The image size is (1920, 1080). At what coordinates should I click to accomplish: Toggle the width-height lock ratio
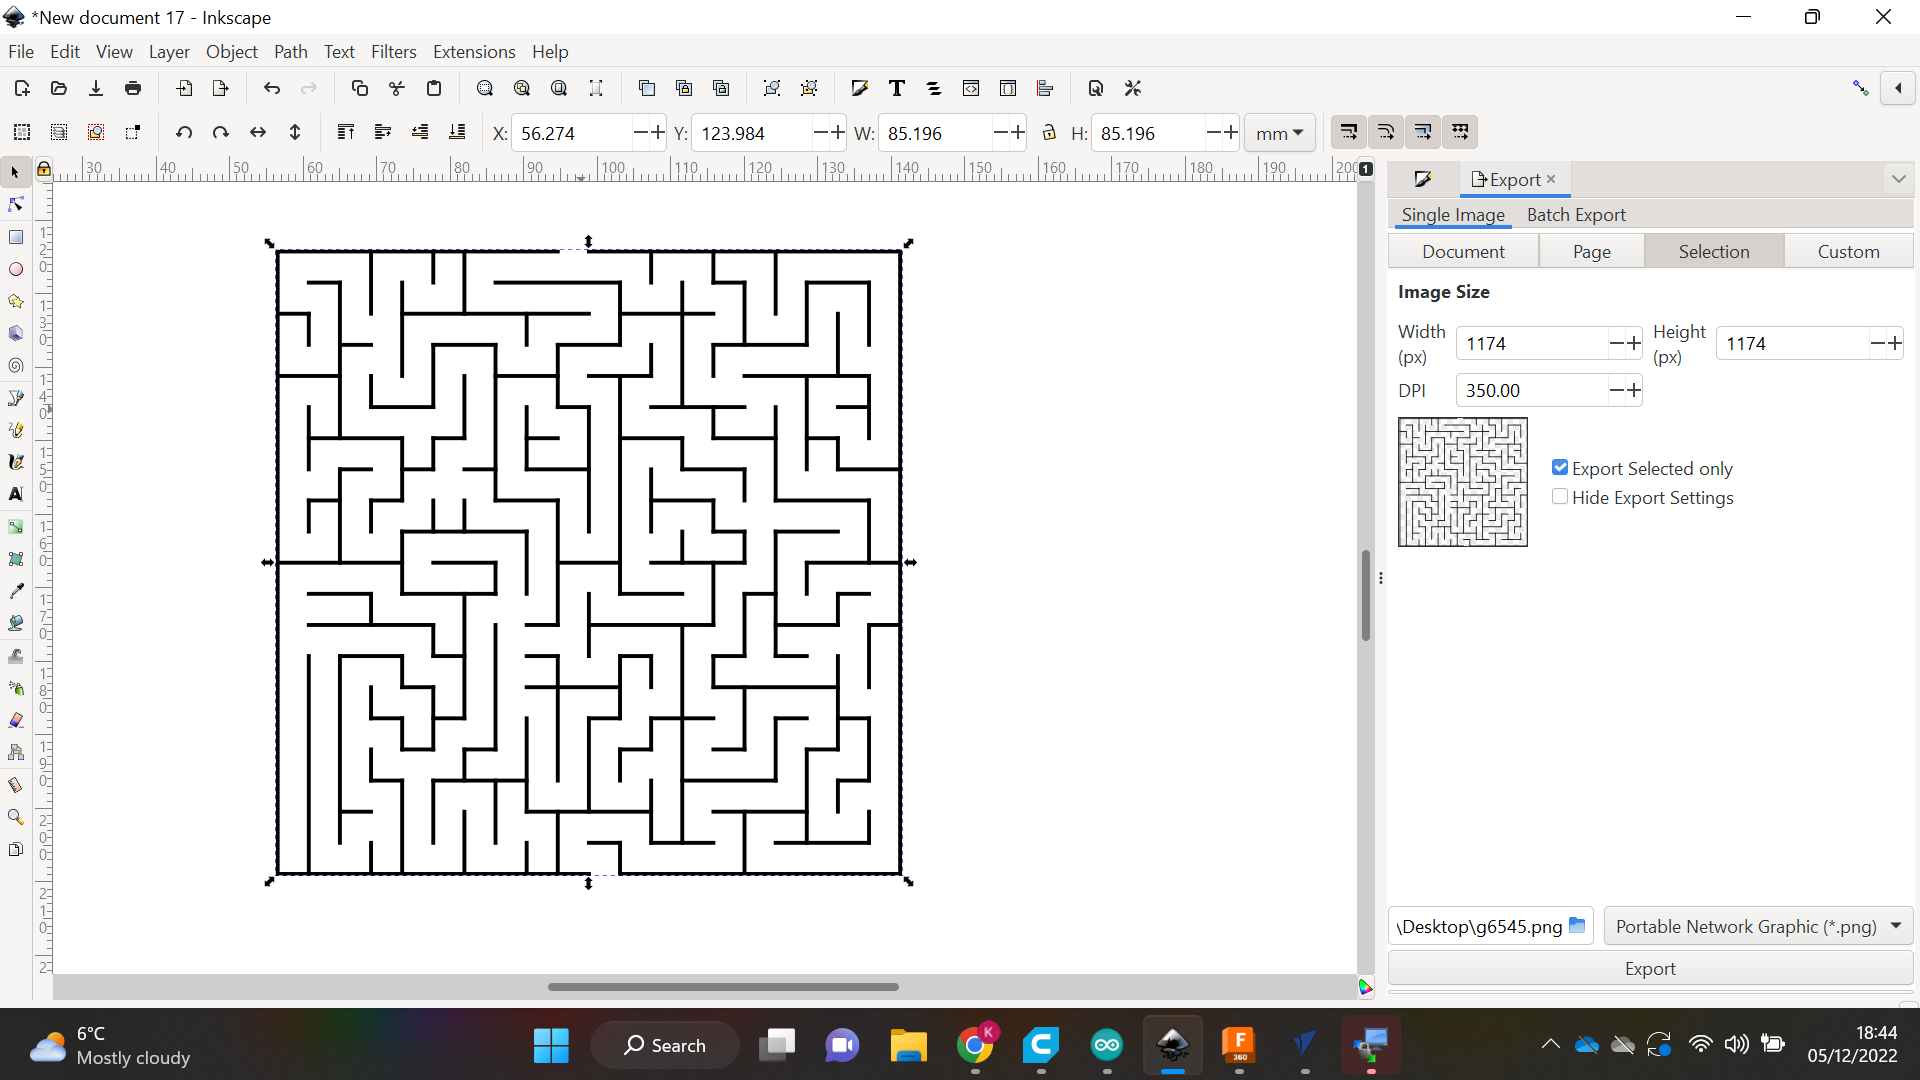1049,132
